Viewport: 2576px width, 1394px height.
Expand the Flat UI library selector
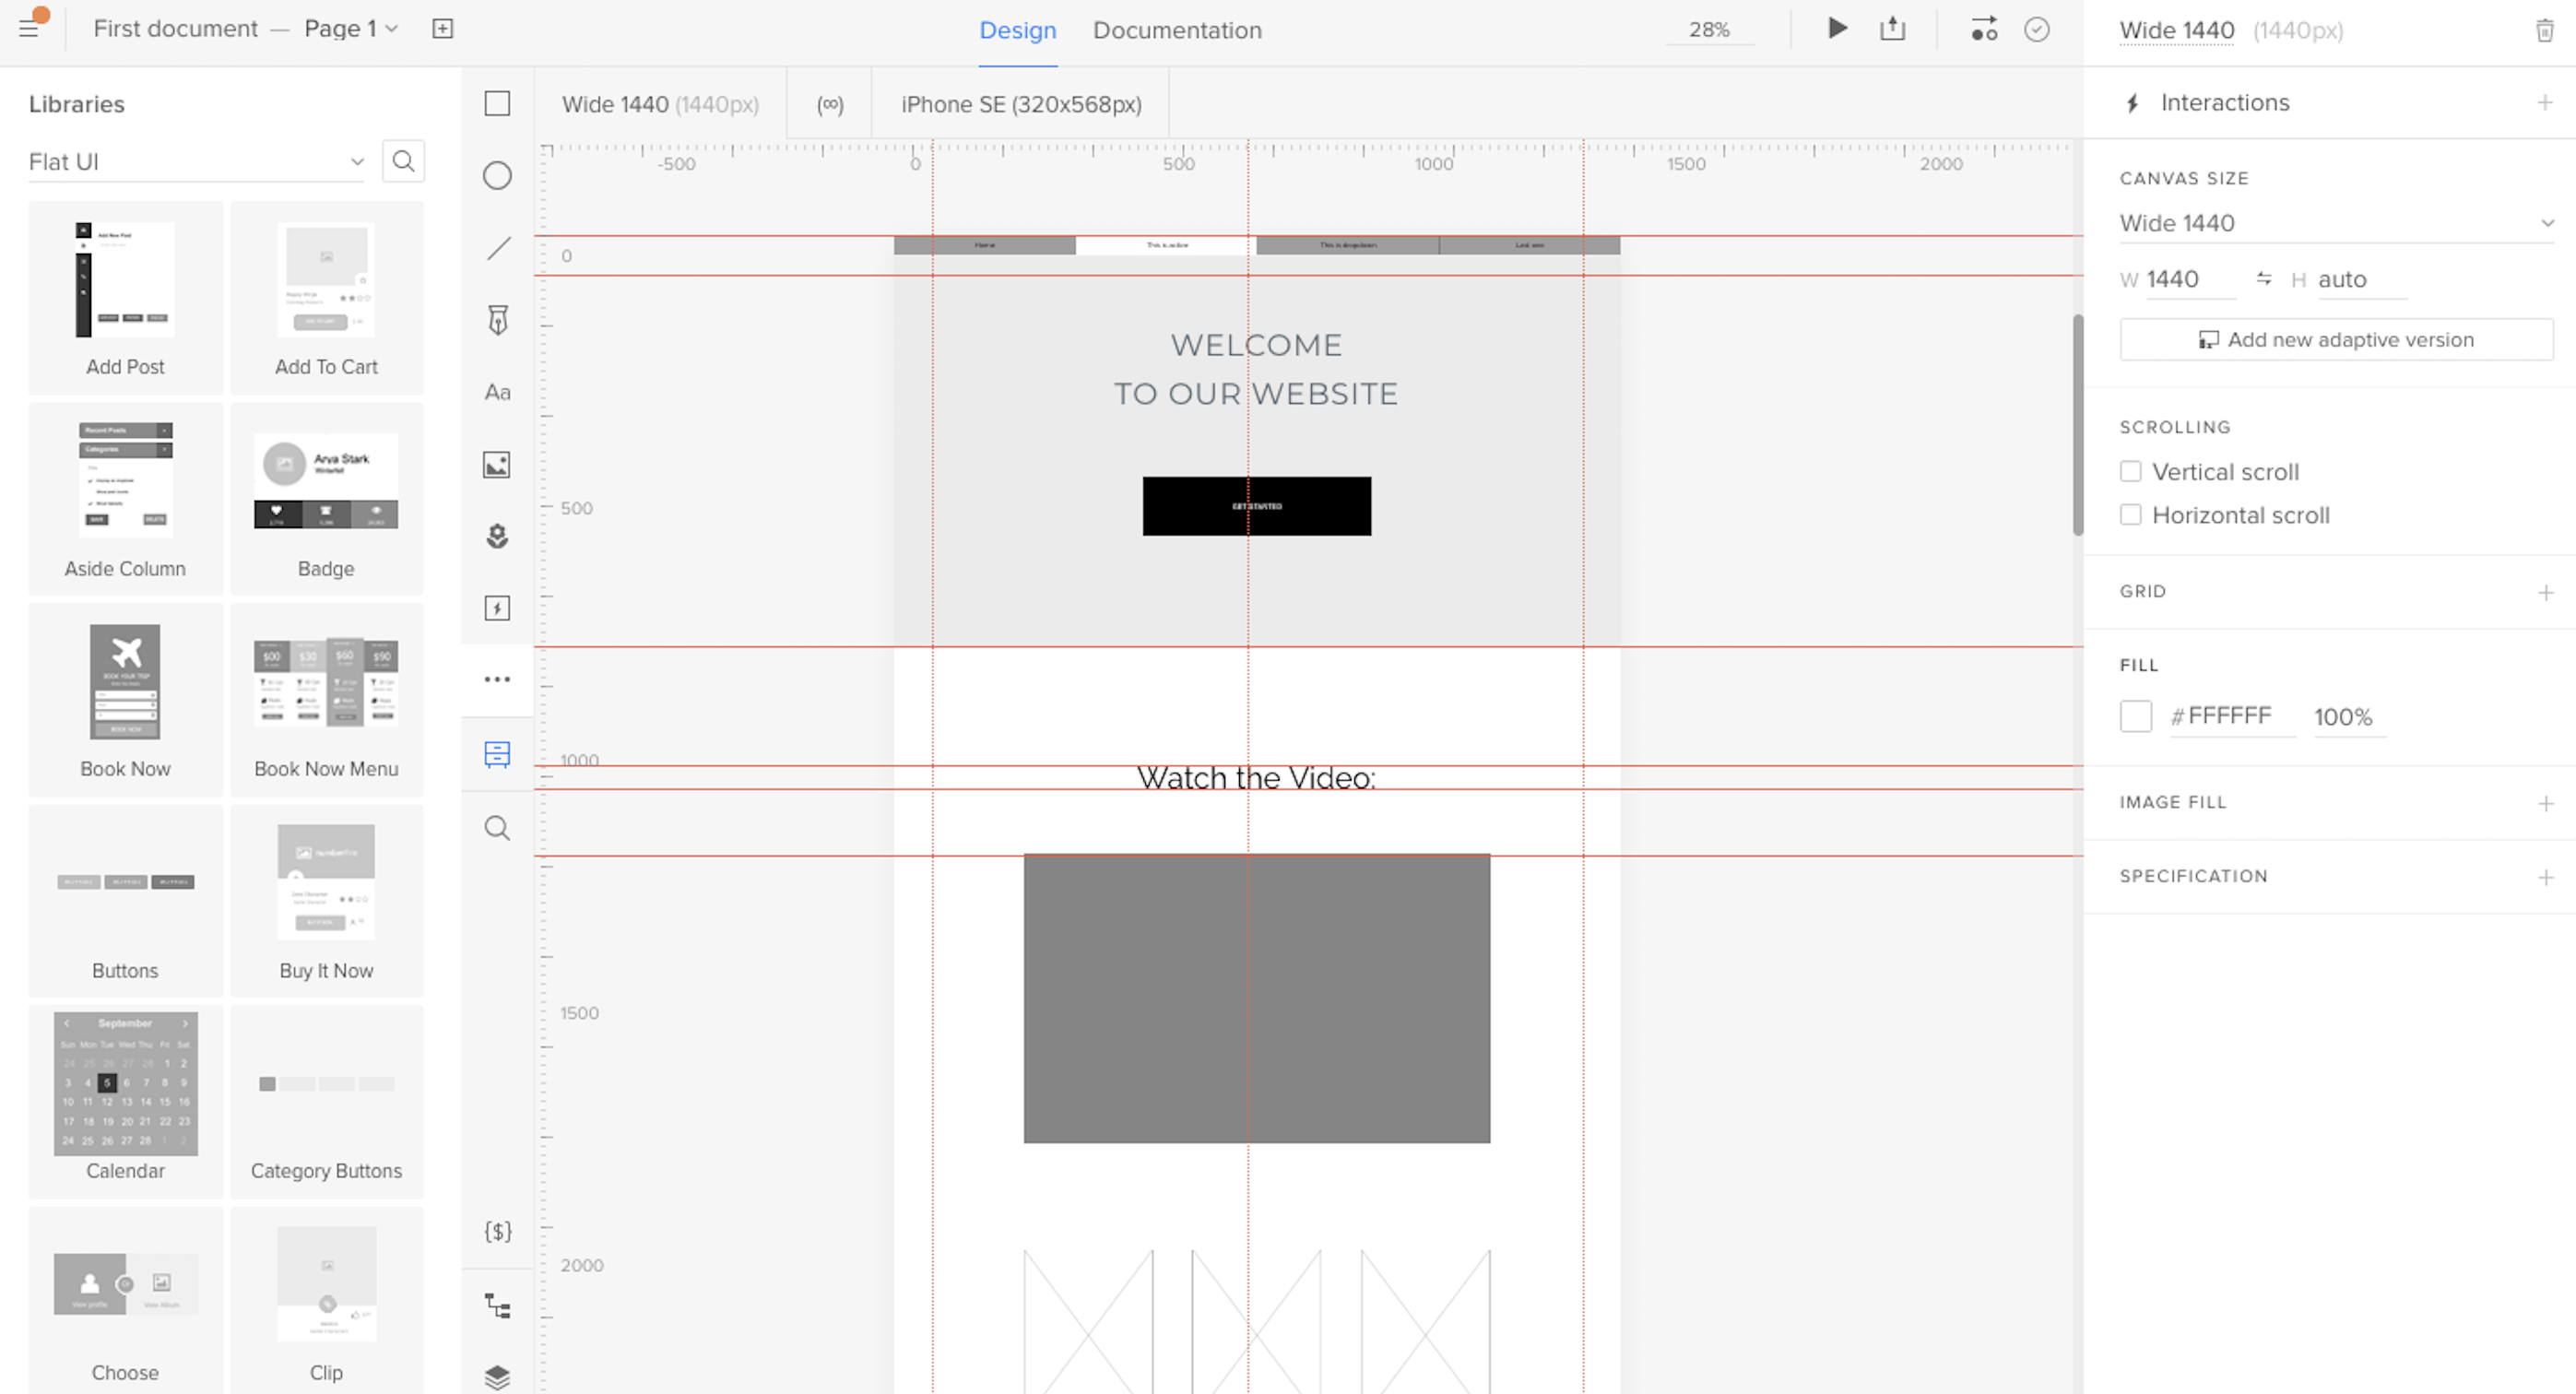tap(355, 161)
